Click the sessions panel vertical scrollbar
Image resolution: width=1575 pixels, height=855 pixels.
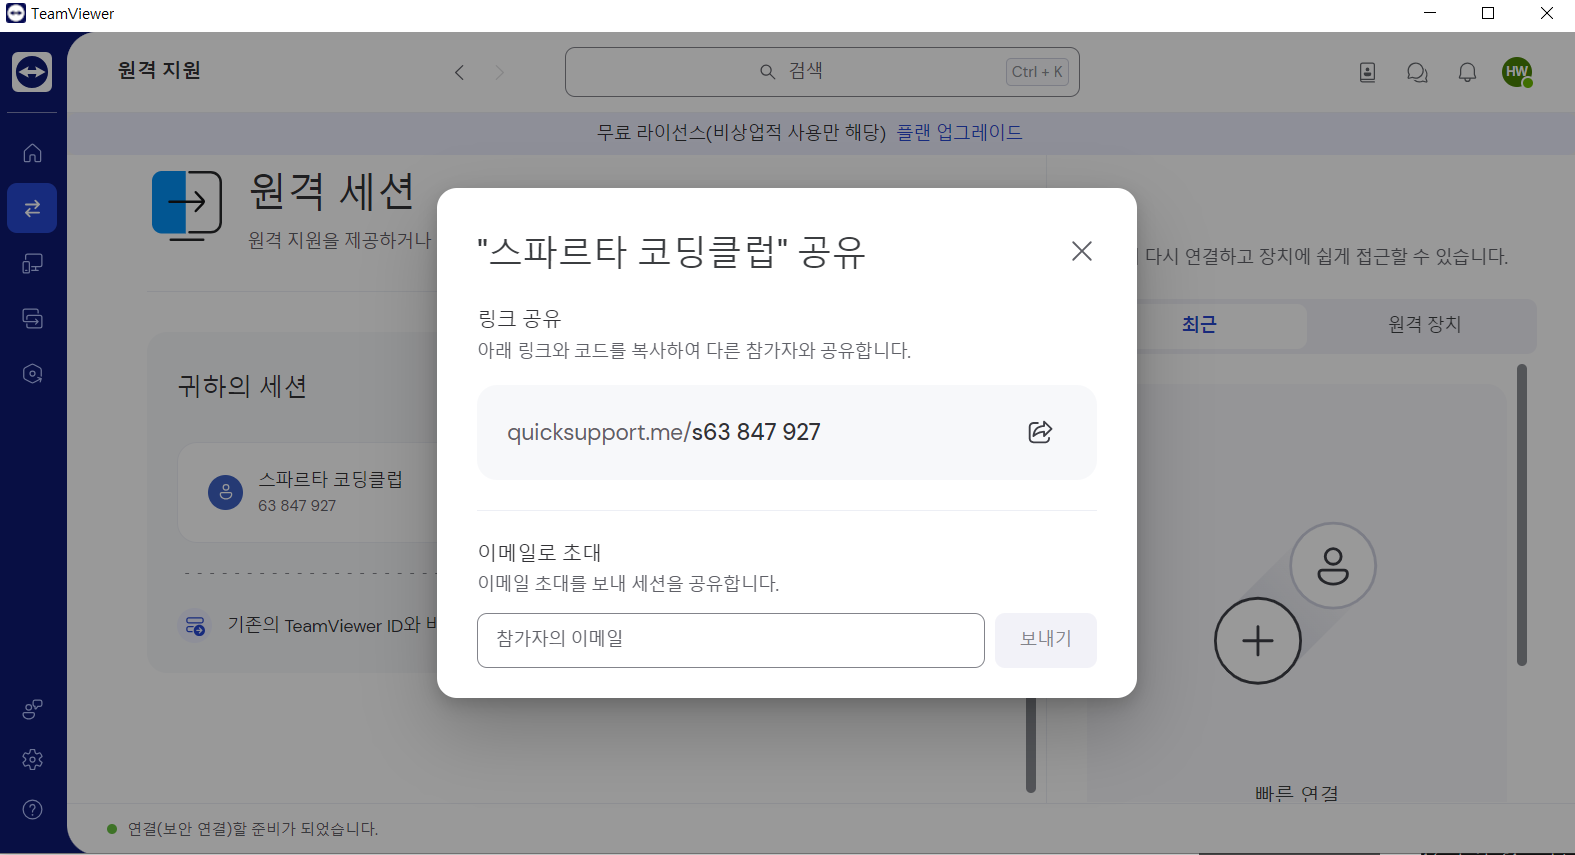(x=1031, y=745)
